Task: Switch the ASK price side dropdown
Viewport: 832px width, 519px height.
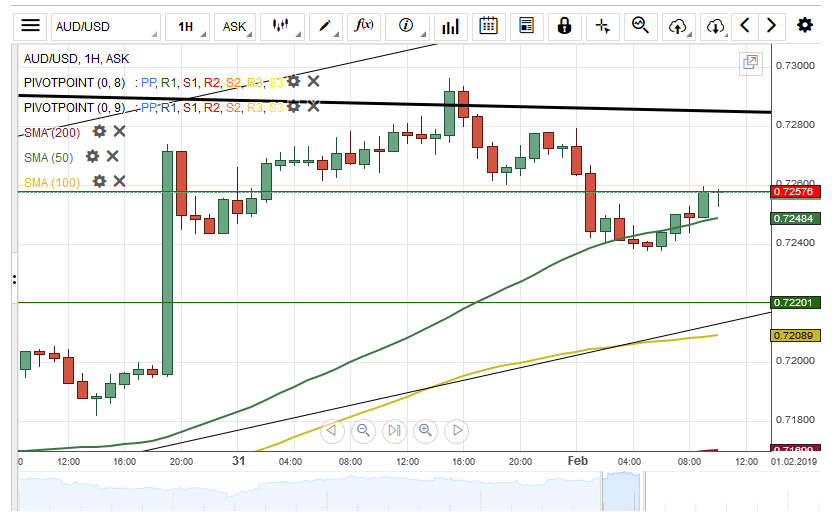Action: tap(235, 27)
